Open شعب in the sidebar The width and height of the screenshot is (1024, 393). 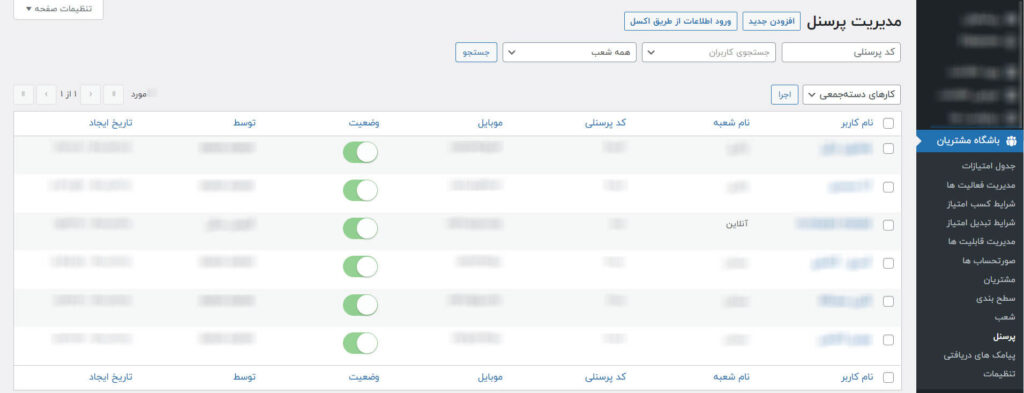point(1006,318)
